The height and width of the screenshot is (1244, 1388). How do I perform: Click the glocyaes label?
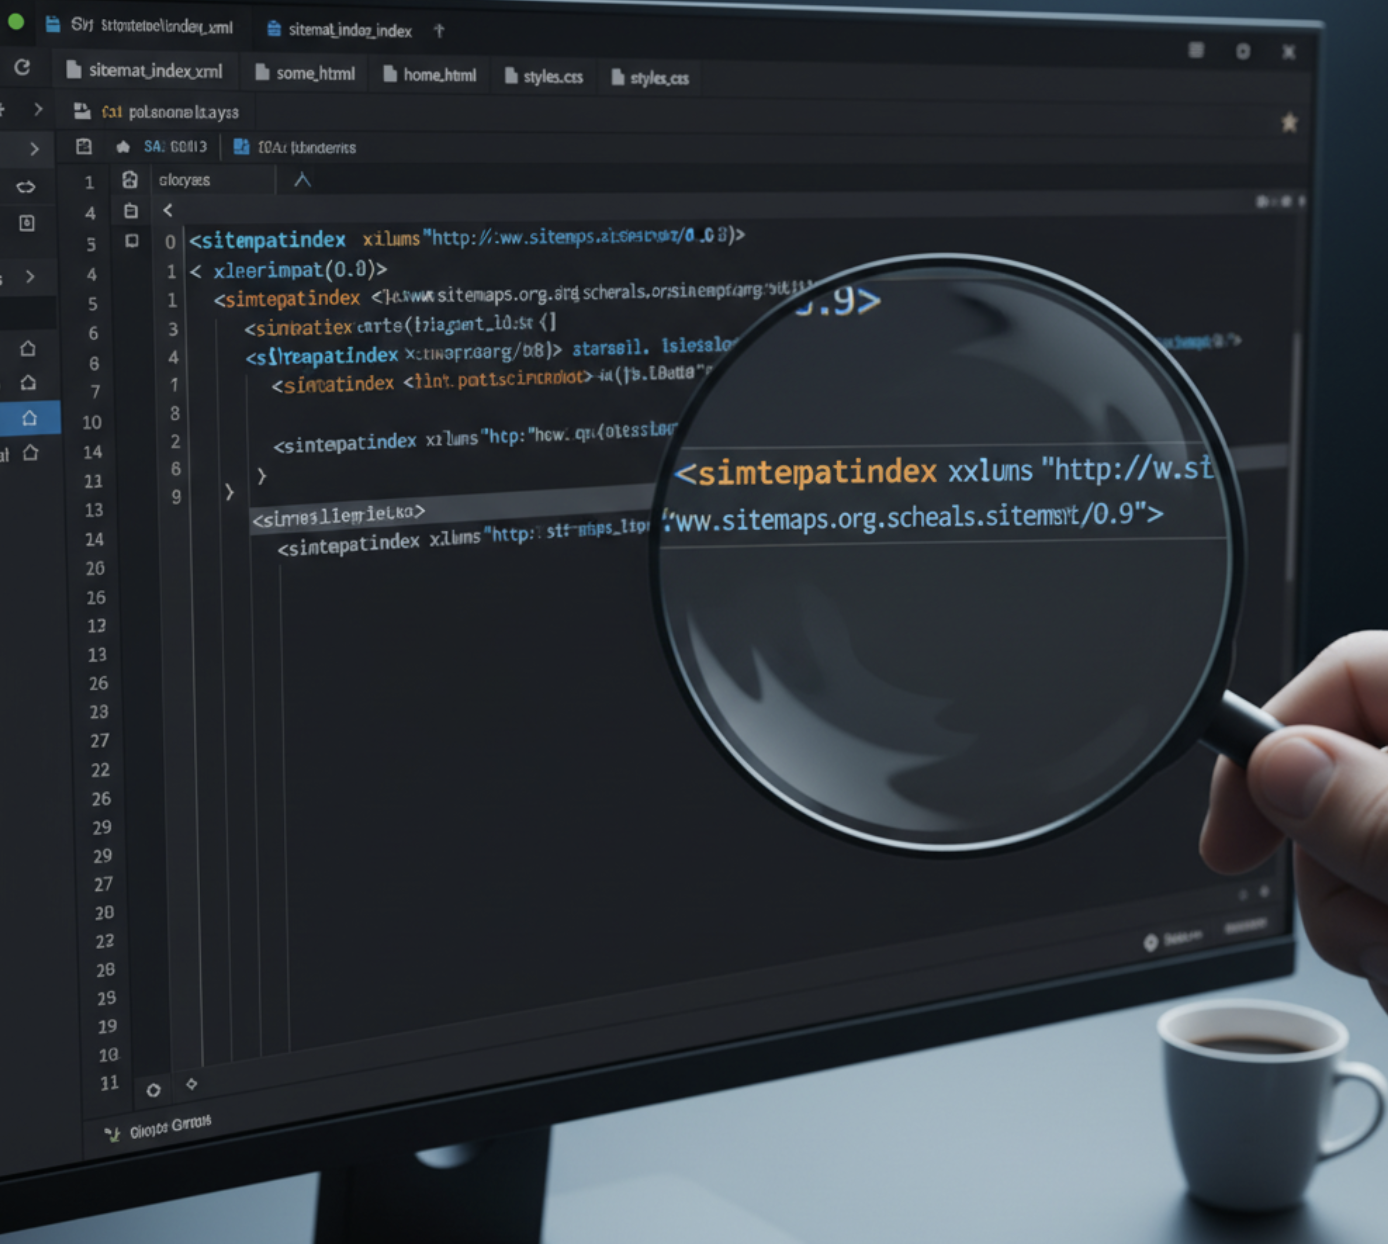(184, 180)
